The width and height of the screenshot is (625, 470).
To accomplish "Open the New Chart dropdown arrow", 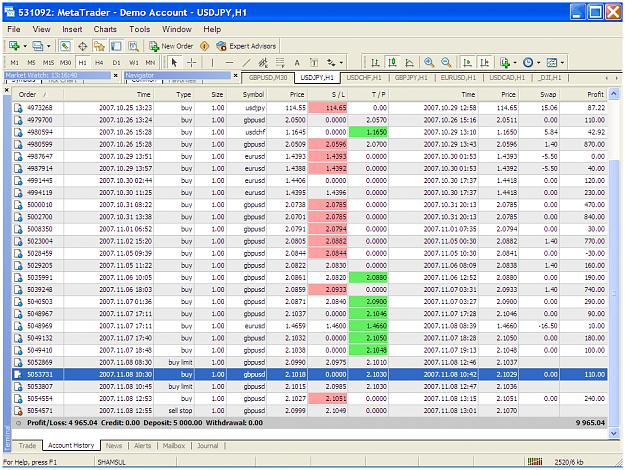I will [x=25, y=46].
